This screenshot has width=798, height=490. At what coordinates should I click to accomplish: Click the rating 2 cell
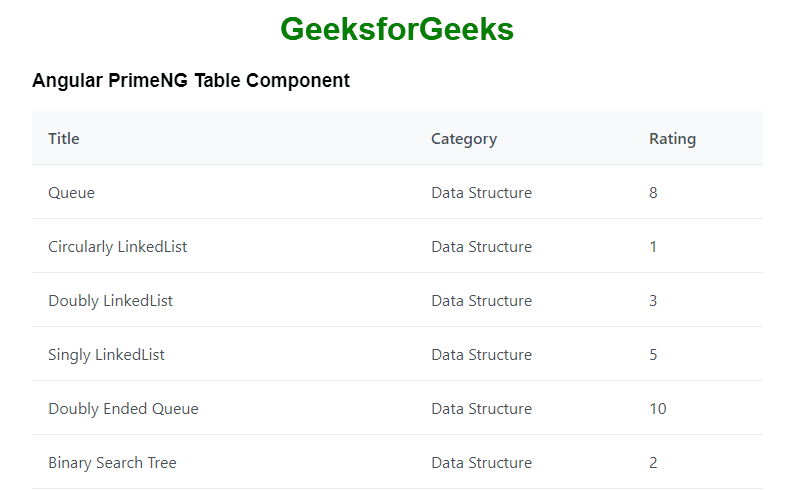coord(653,463)
